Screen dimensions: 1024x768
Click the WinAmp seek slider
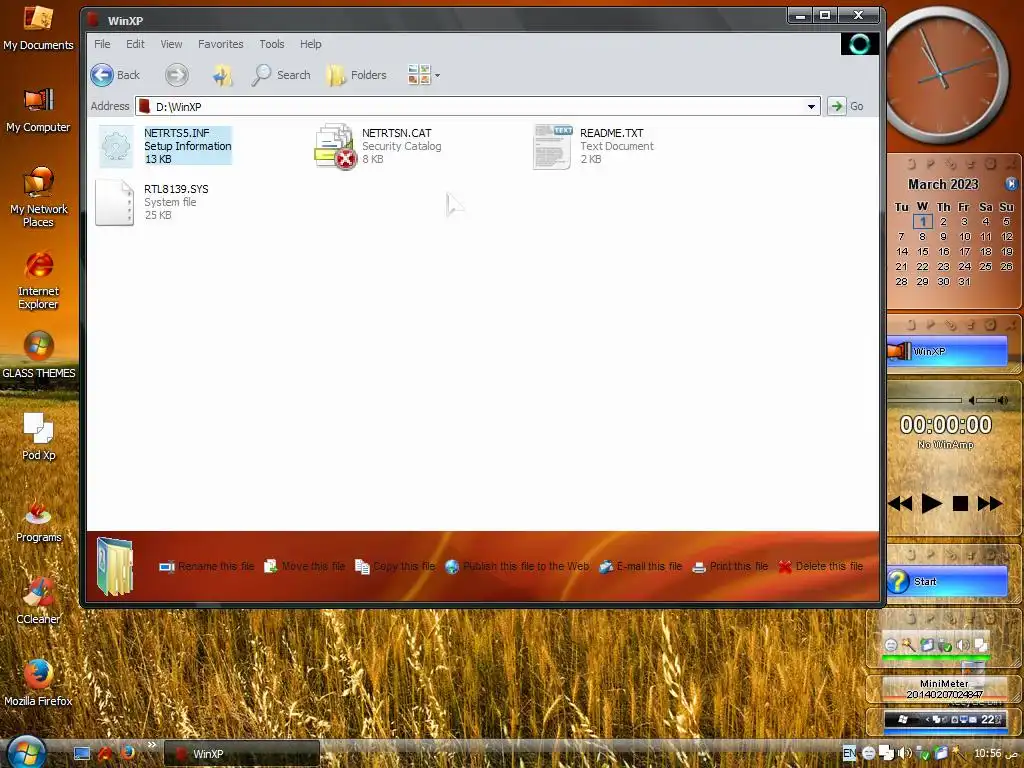pyautogui.click(x=924, y=400)
